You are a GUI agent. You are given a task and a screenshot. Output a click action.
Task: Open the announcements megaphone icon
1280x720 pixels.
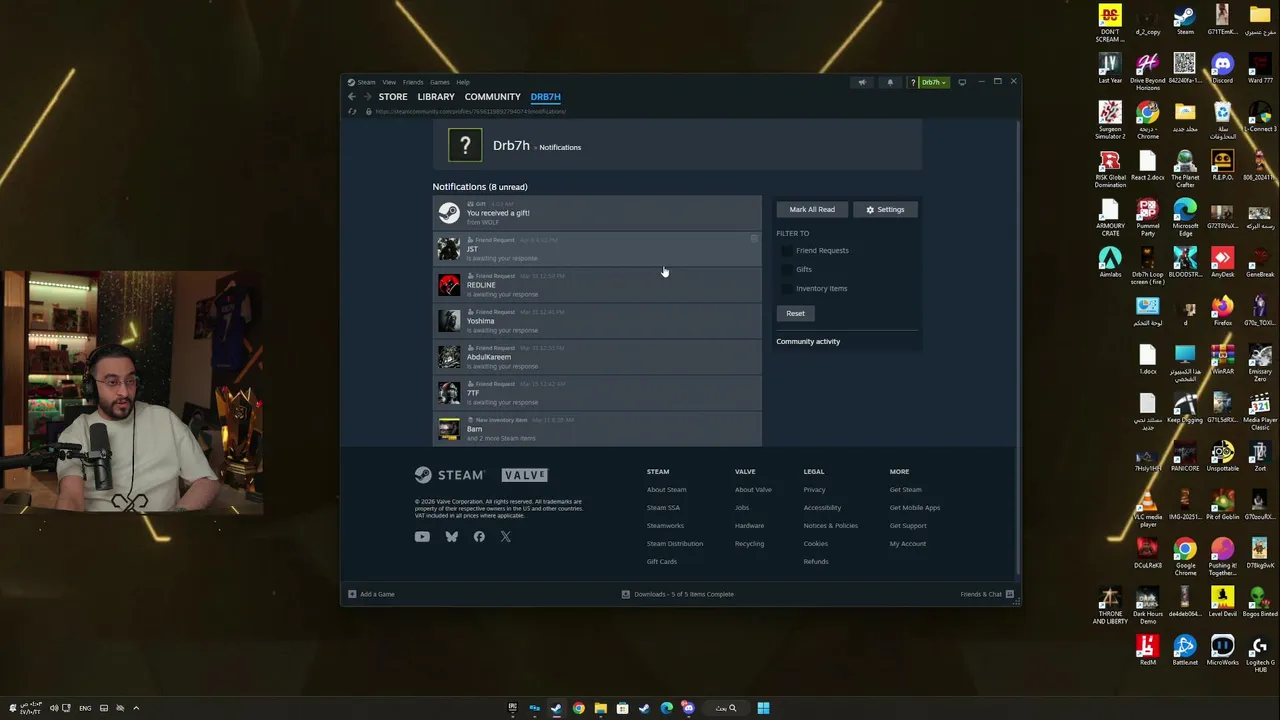click(862, 82)
